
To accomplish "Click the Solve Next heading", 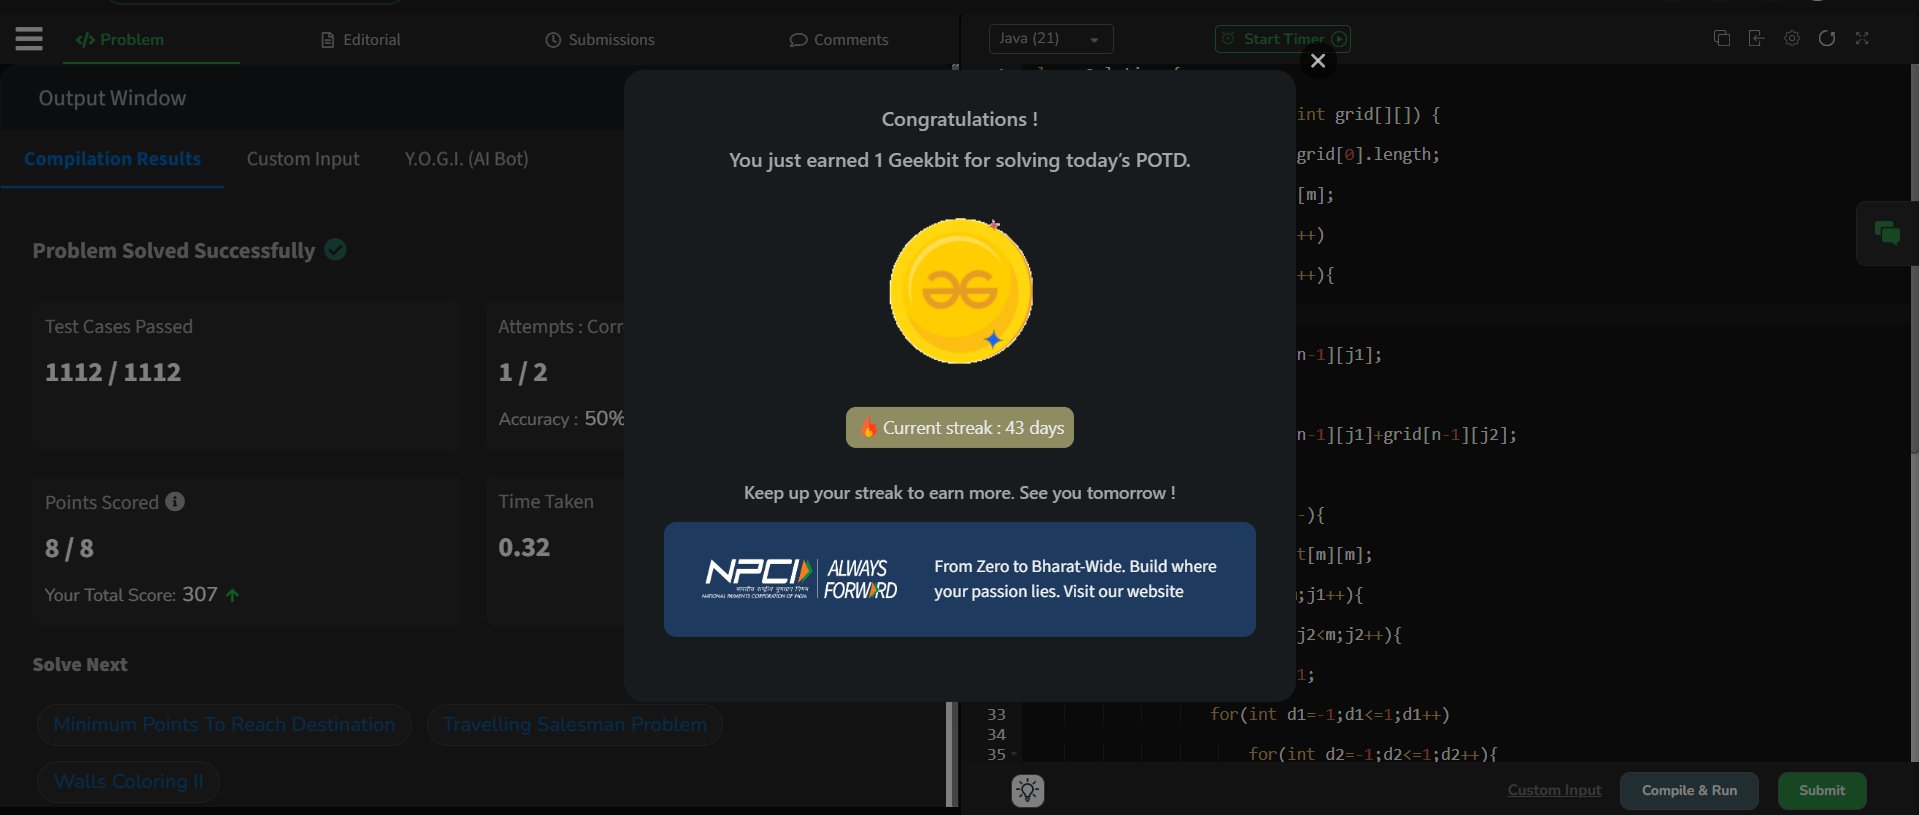I will tap(80, 665).
